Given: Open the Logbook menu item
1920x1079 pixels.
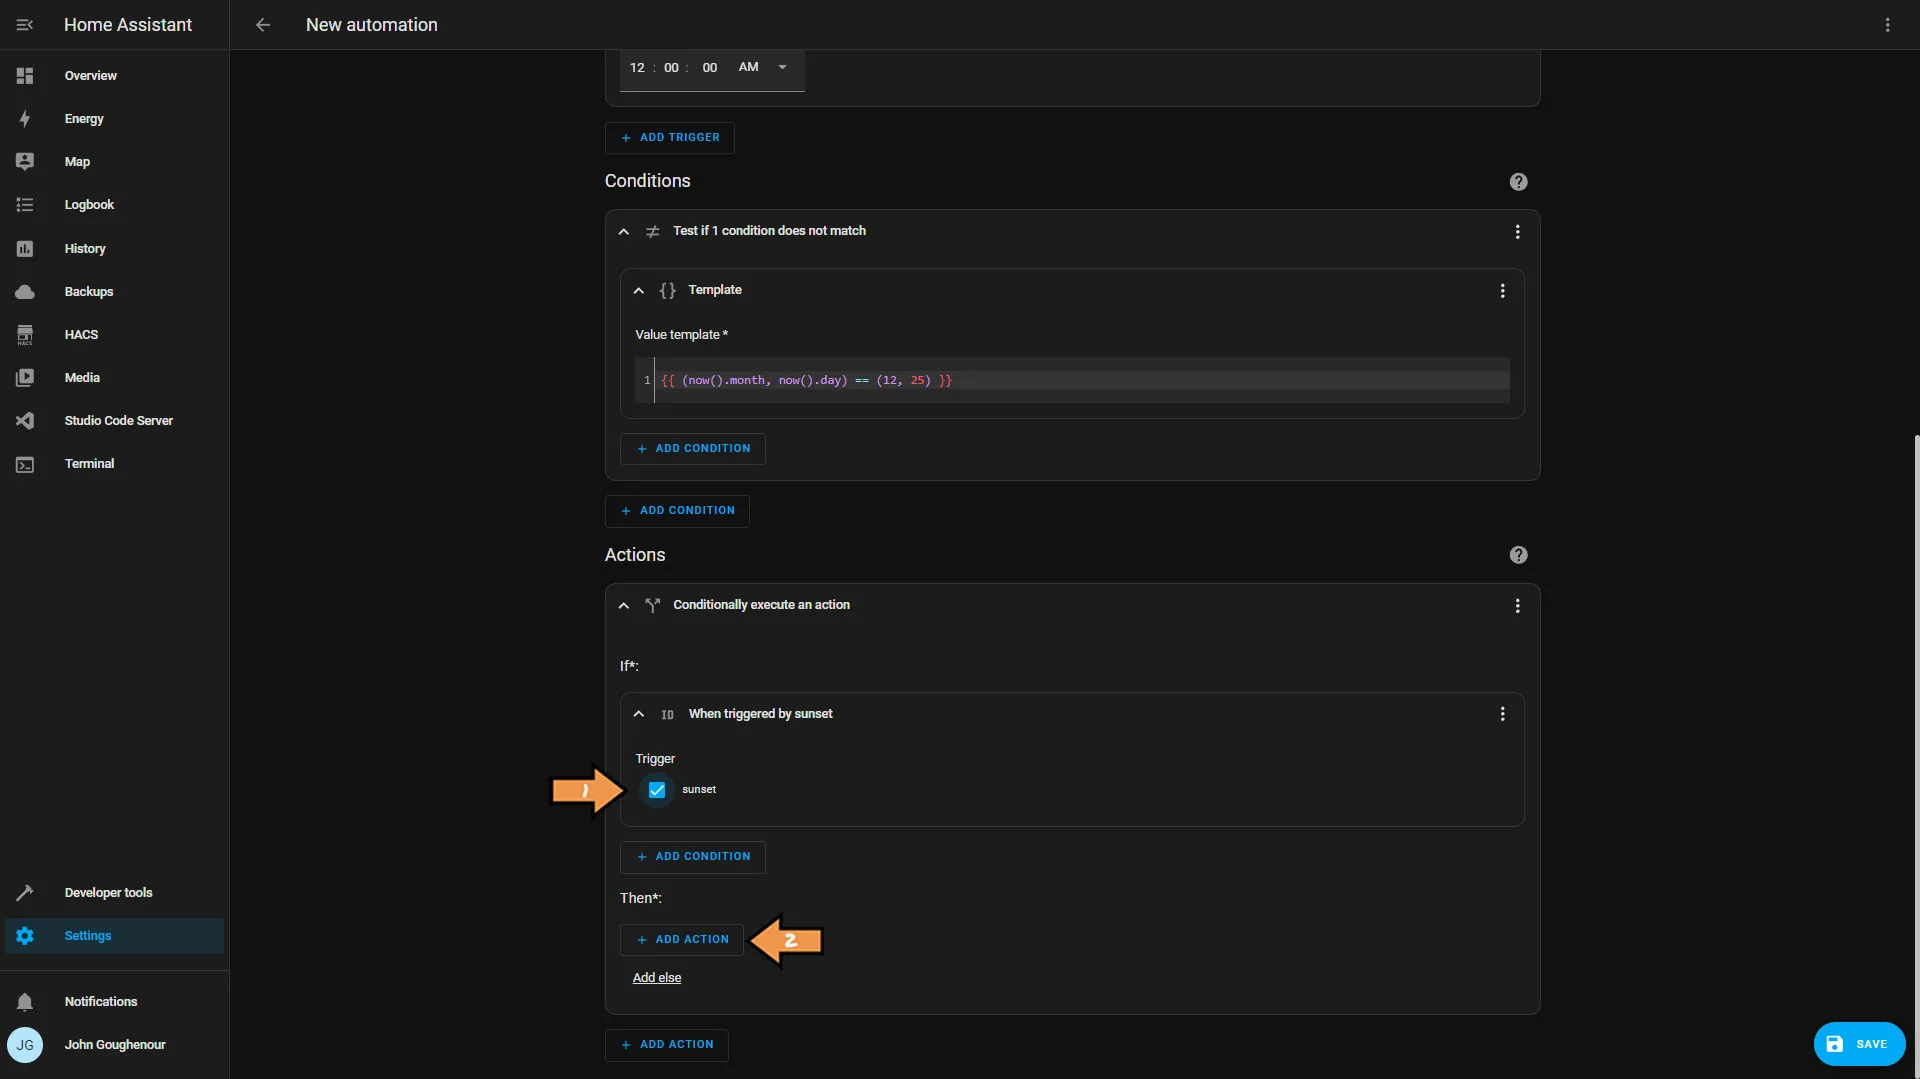Looking at the screenshot, I should pyautogui.click(x=114, y=205).
